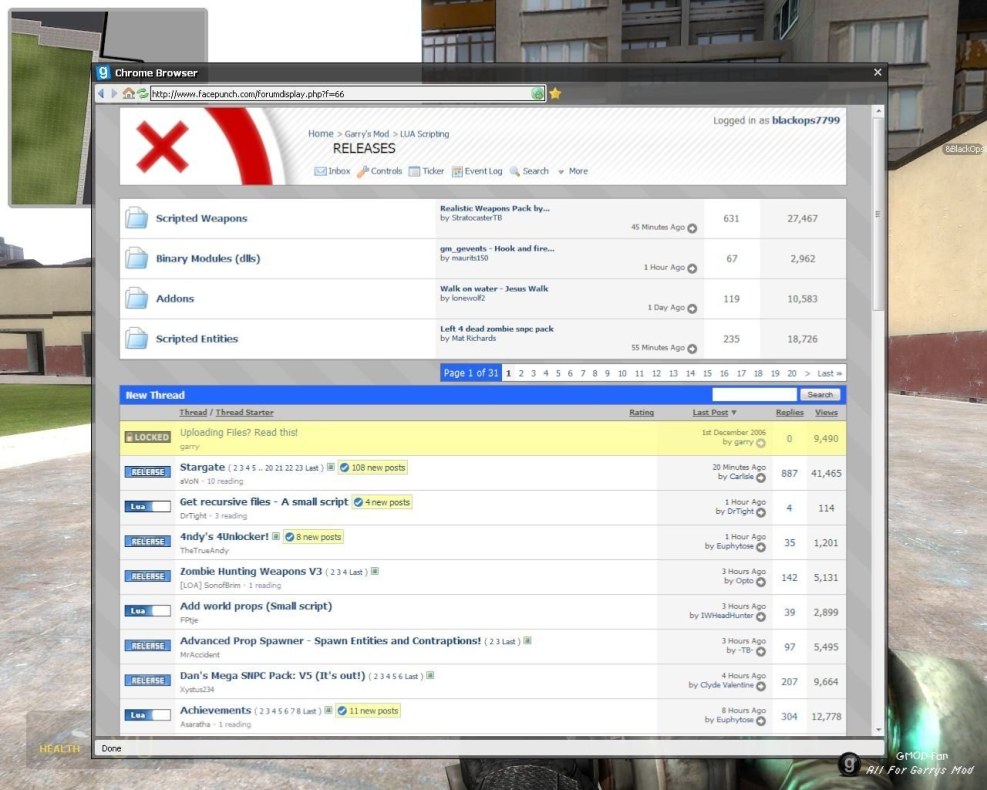Image resolution: width=987 pixels, height=790 pixels.
Task: Click the browser back arrow
Action: (101, 93)
